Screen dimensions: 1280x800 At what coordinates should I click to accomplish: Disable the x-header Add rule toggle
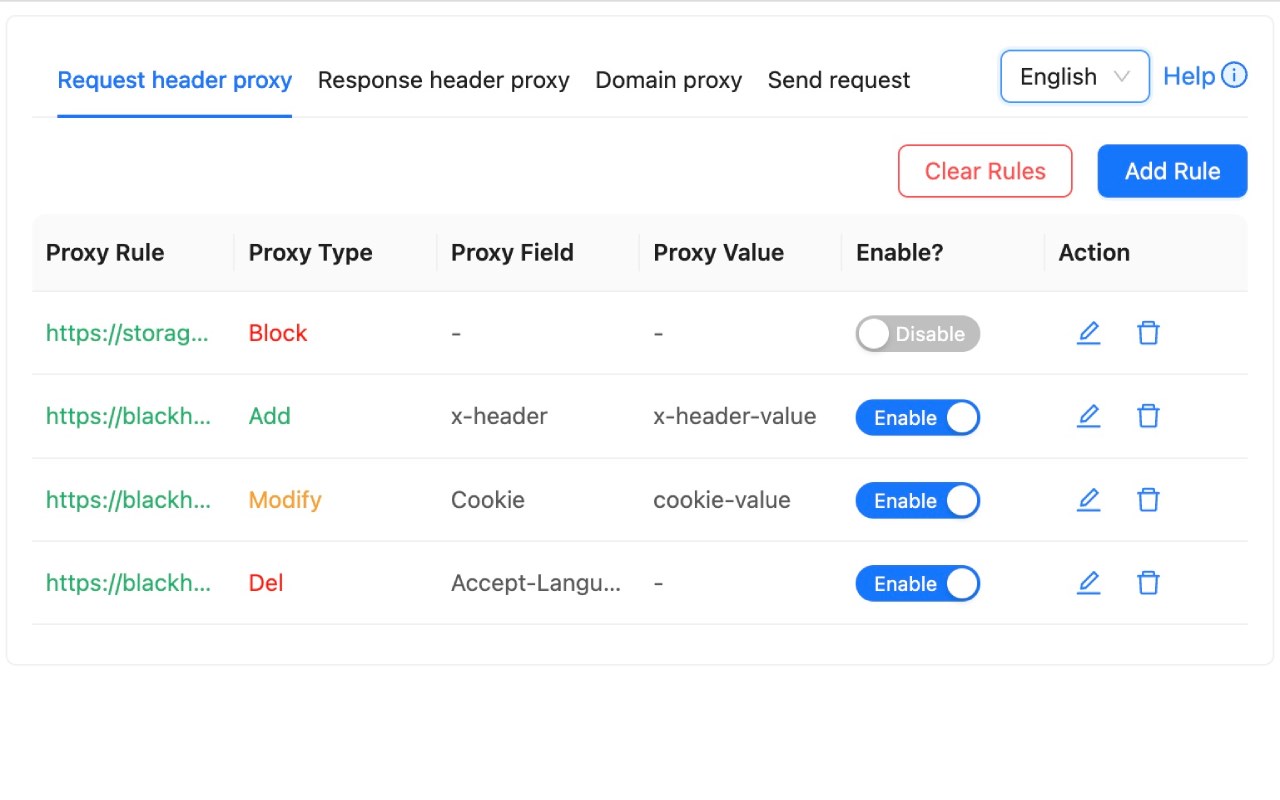[x=917, y=418]
